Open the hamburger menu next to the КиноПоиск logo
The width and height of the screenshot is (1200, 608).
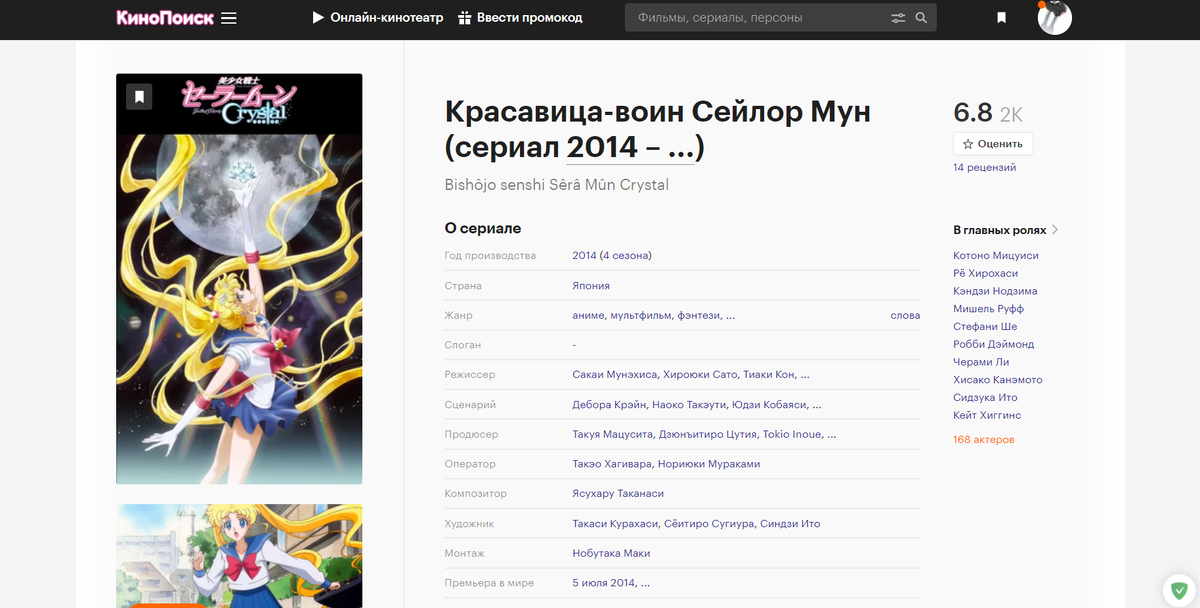point(229,18)
